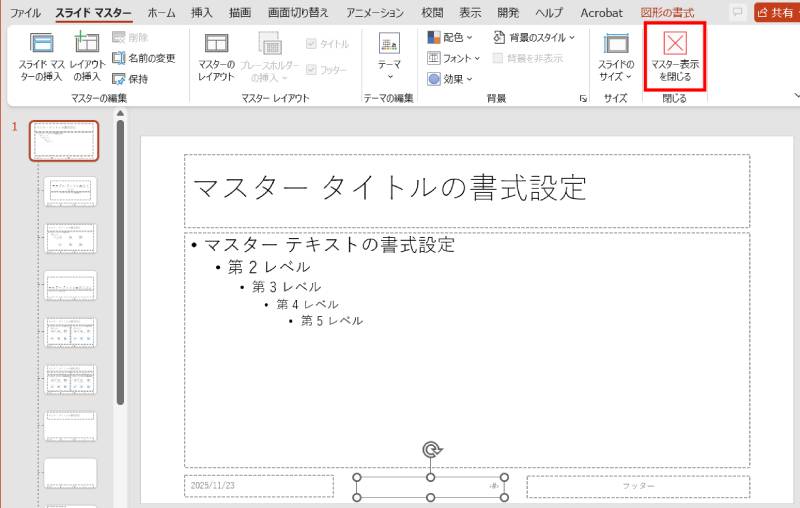The width and height of the screenshot is (800, 508).
Task: Click the '第 2 レベル' bullet text
Action: [269, 267]
